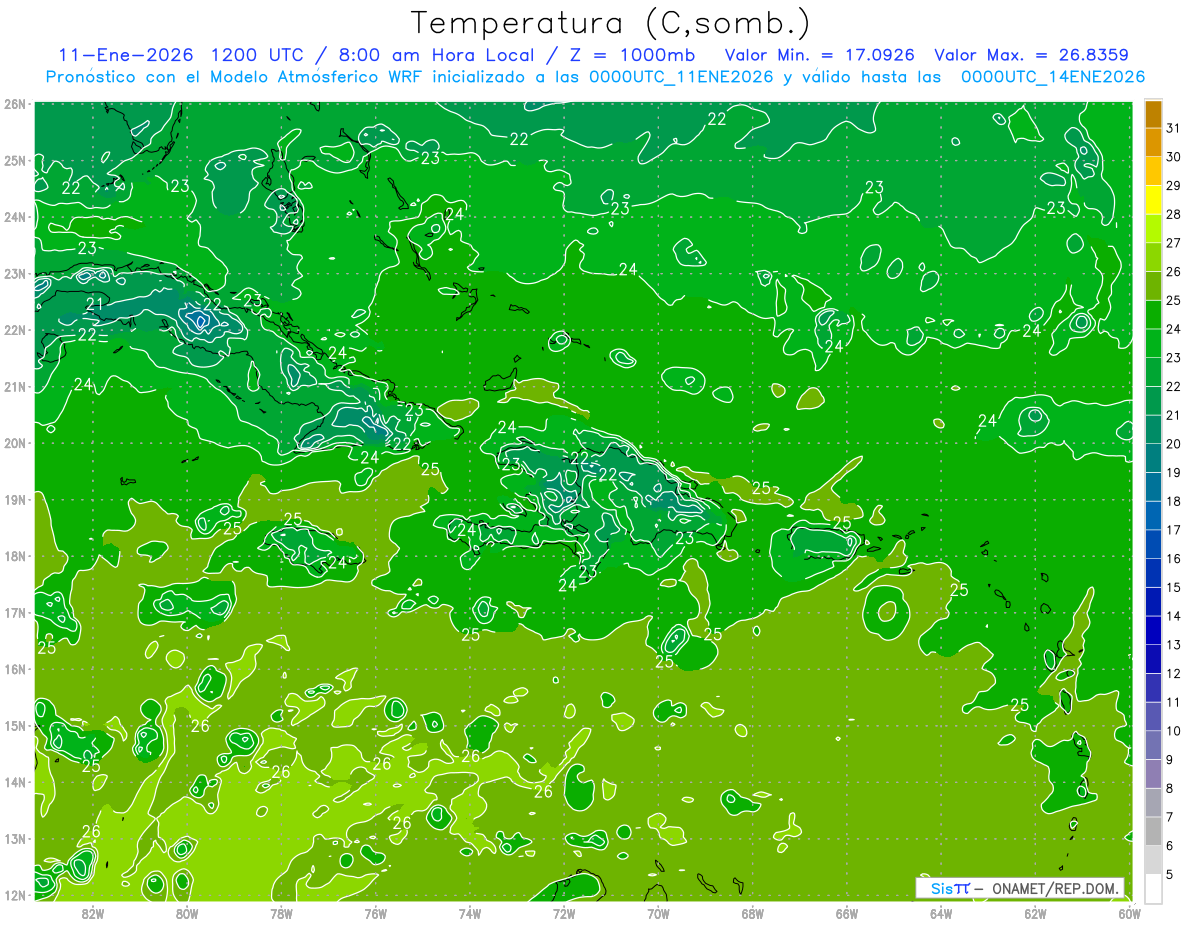Click the '25N' latitude axis label

pyautogui.click(x=14, y=161)
